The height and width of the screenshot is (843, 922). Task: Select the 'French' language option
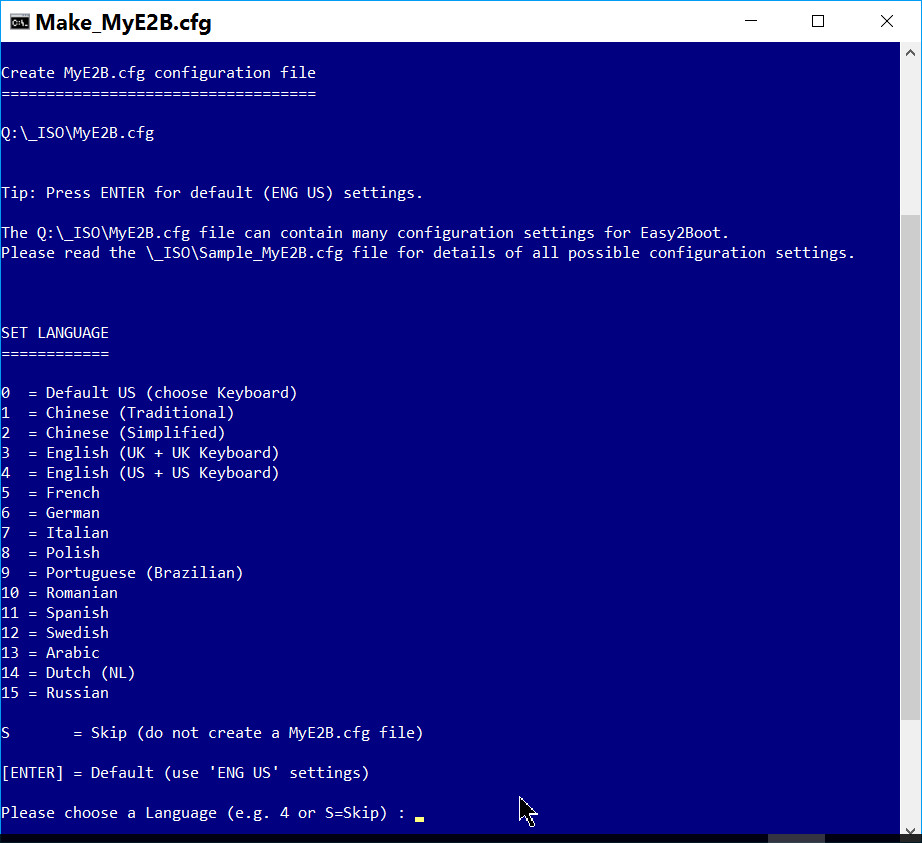pyautogui.click(x=72, y=492)
